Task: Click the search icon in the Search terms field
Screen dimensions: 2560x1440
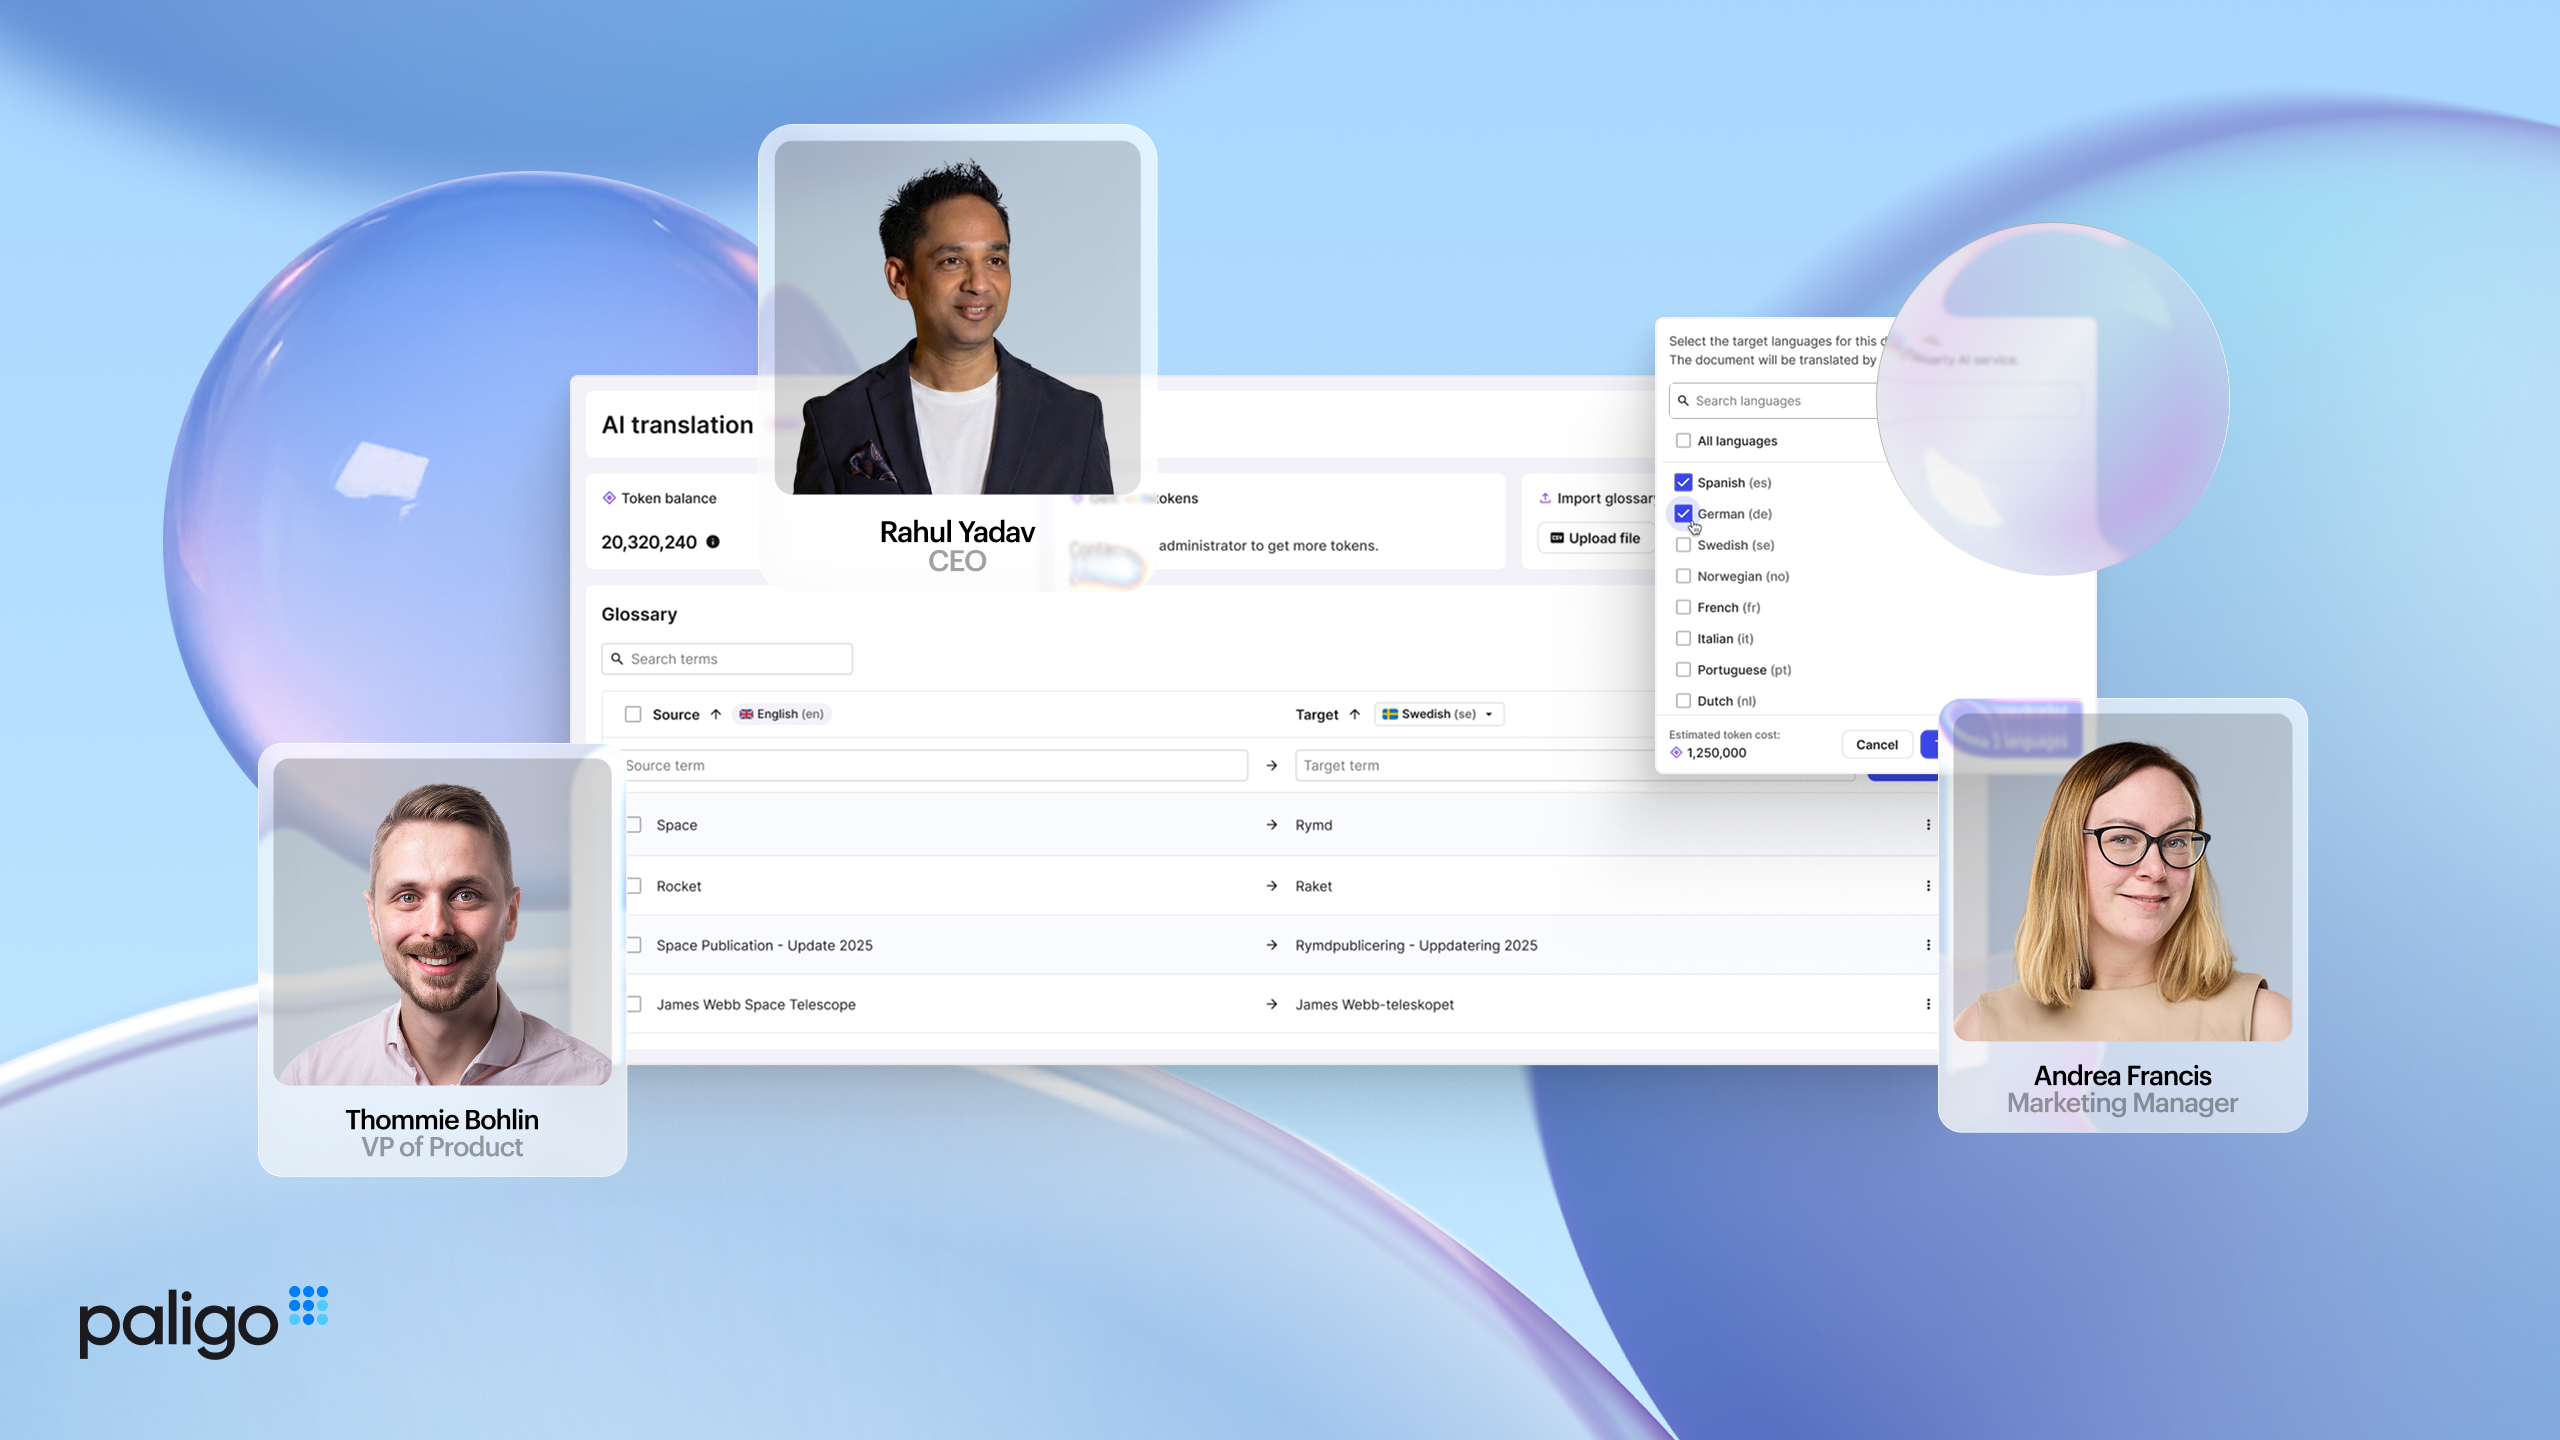Action: pyautogui.click(x=616, y=658)
